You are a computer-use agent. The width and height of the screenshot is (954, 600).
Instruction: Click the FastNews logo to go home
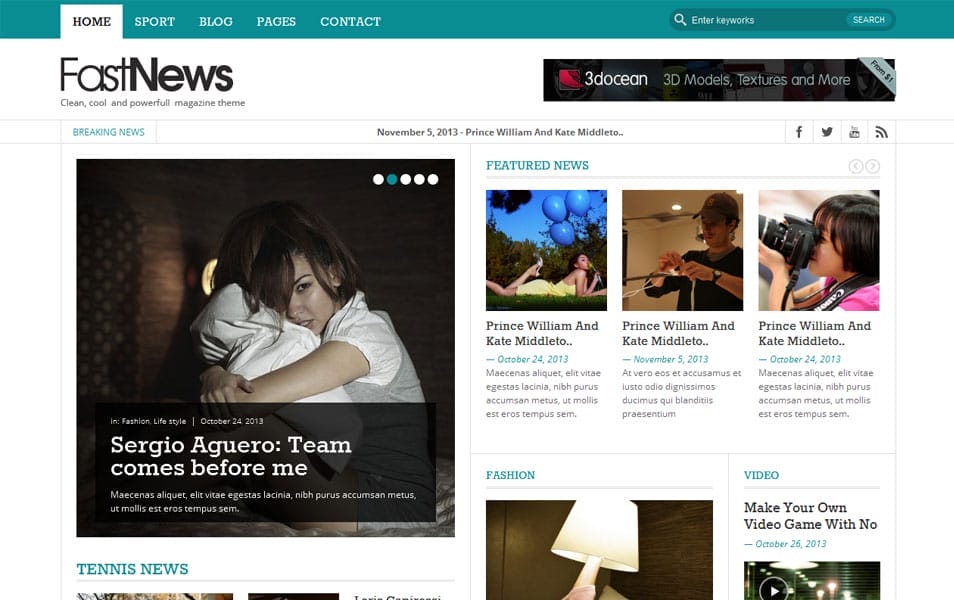click(146, 75)
